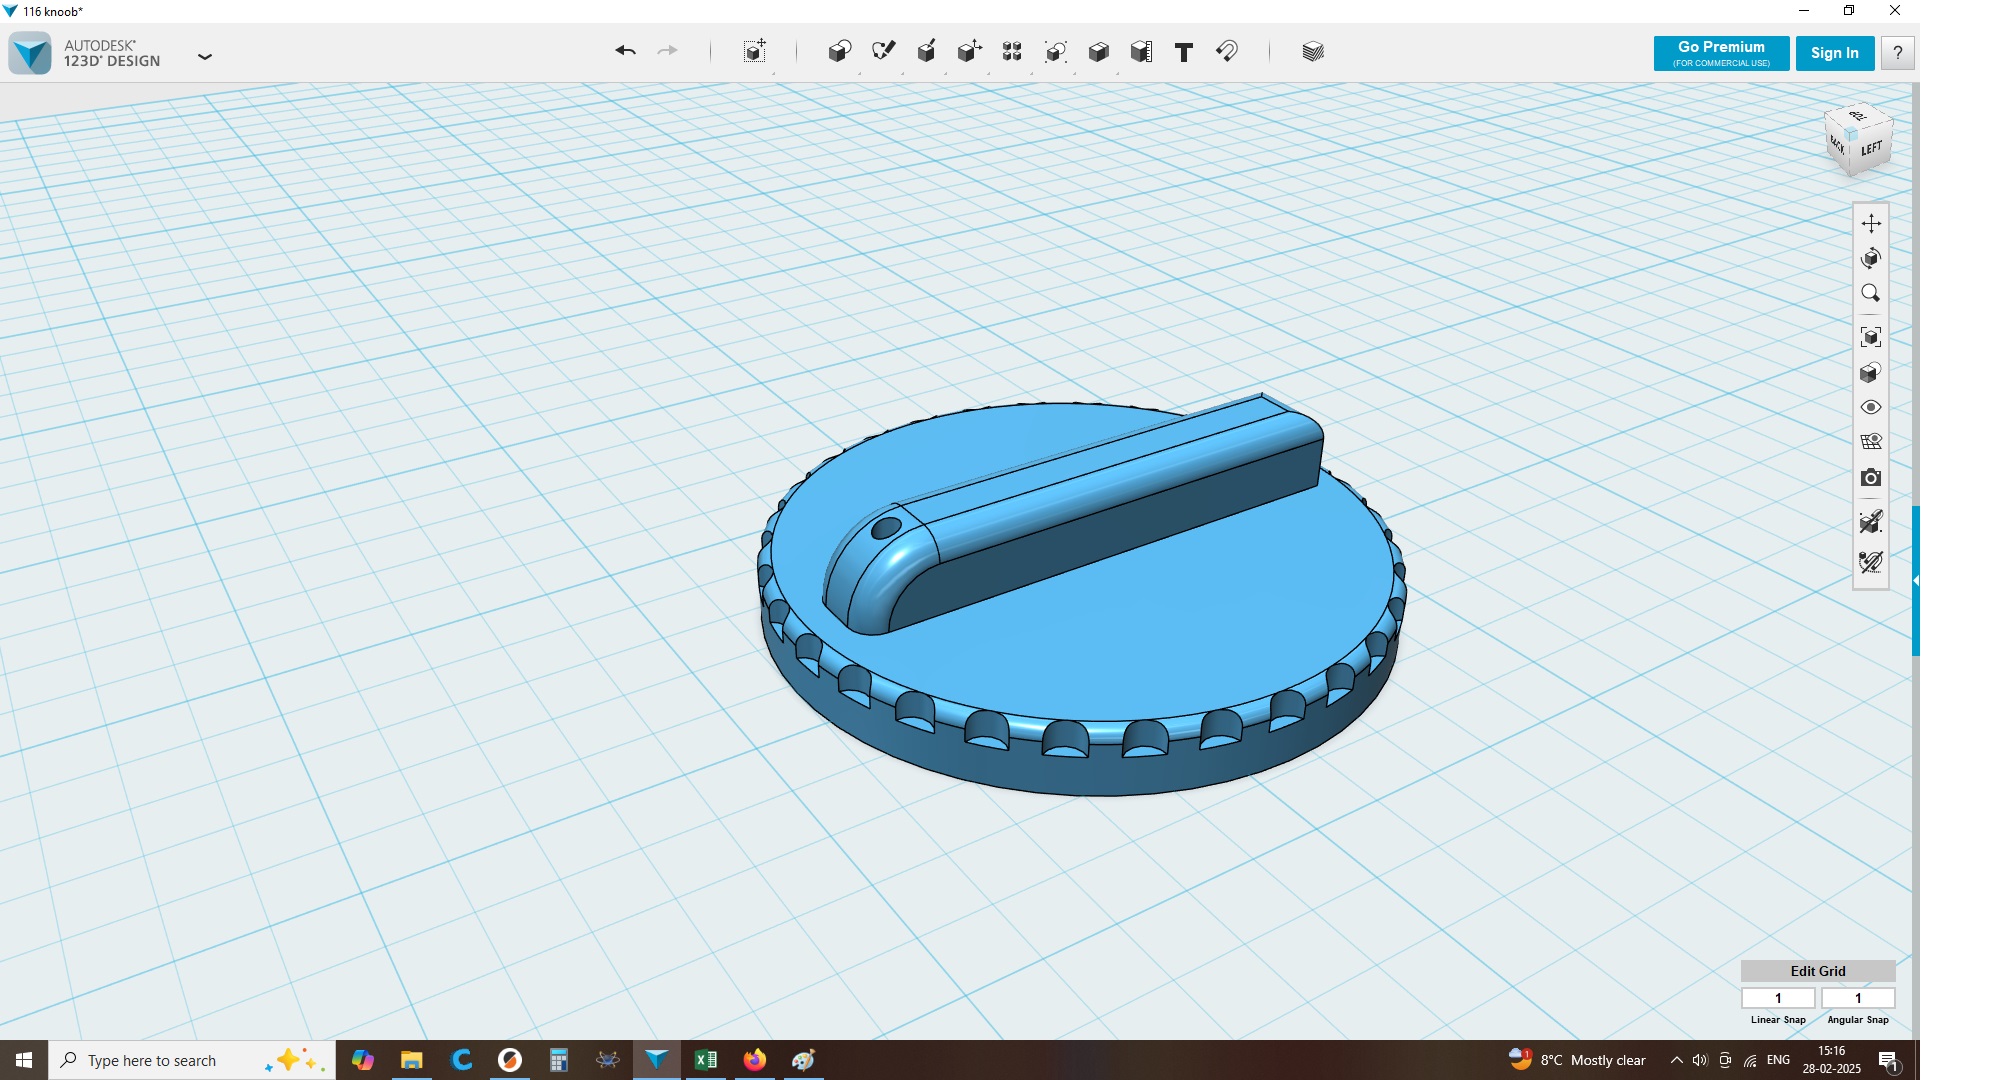Viewport: 2000px width, 1080px height.
Task: Activate the Orbit navigation tool
Action: (x=1870, y=258)
